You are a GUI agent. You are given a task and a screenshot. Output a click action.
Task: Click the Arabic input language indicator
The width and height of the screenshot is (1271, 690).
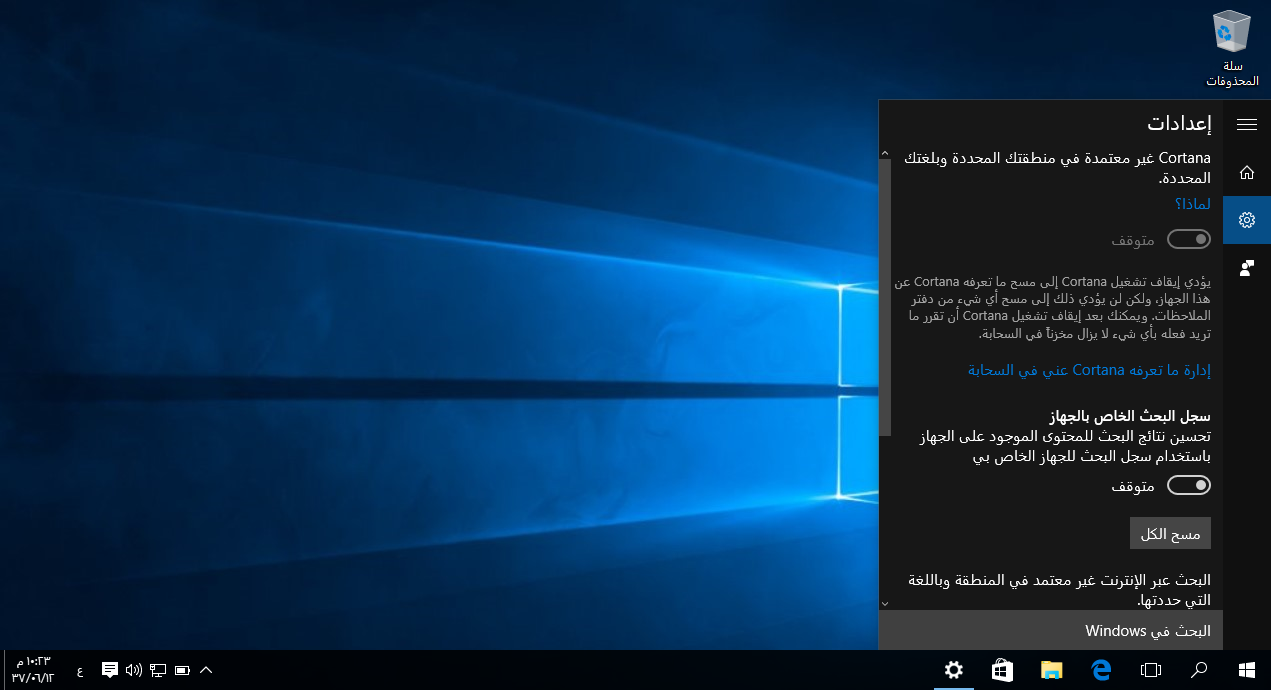[80, 670]
